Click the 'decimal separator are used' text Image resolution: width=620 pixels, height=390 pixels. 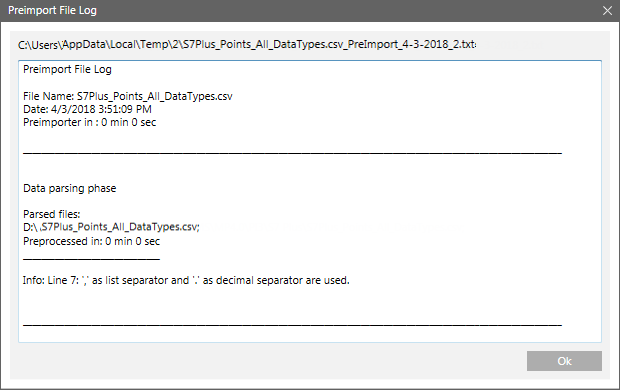coord(283,280)
